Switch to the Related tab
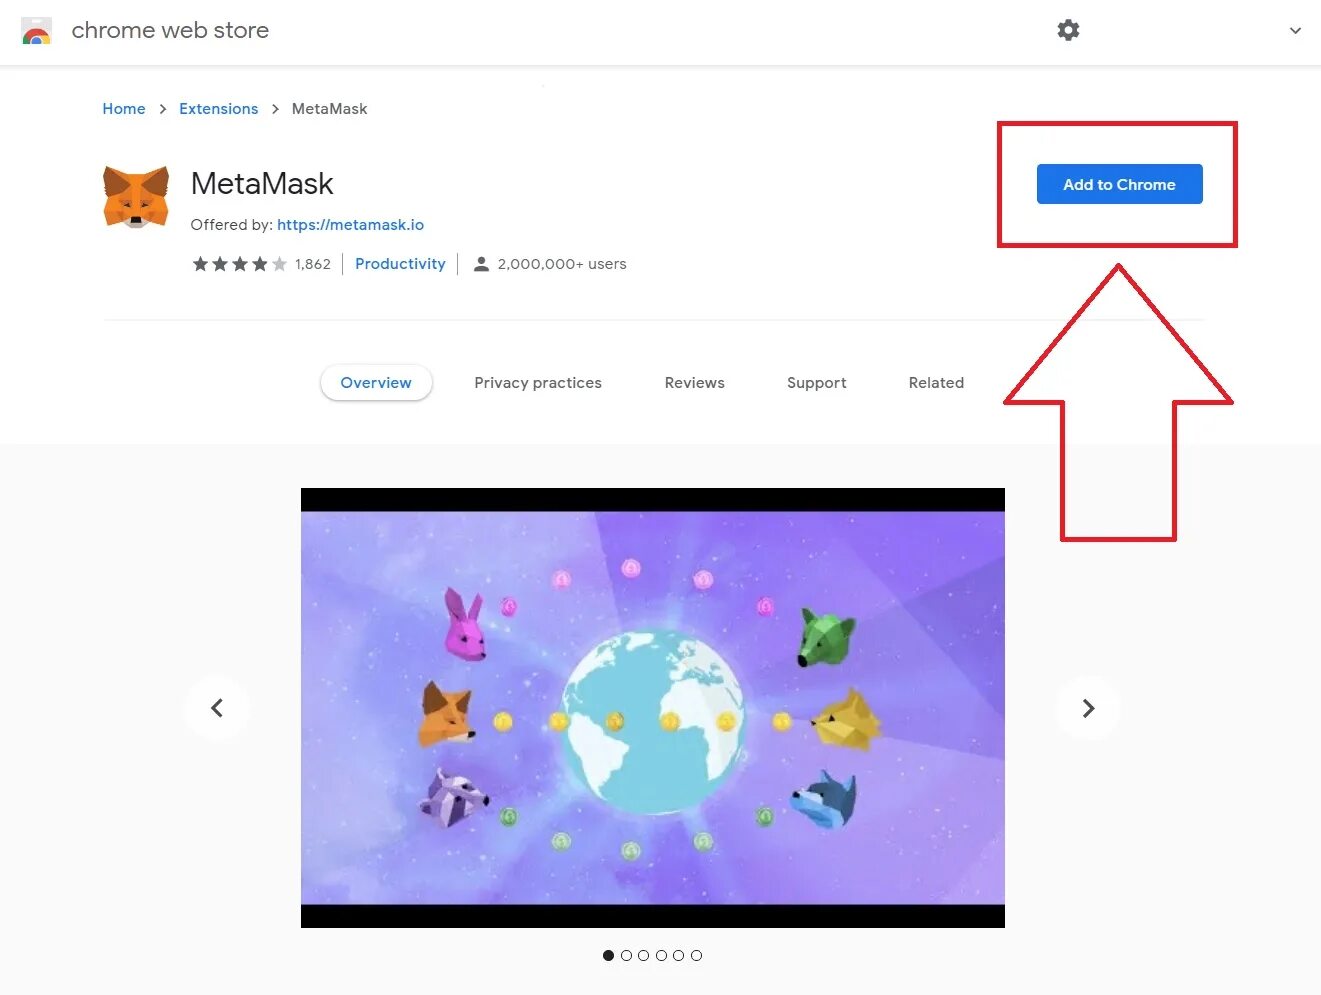The image size is (1321, 995). (x=936, y=382)
